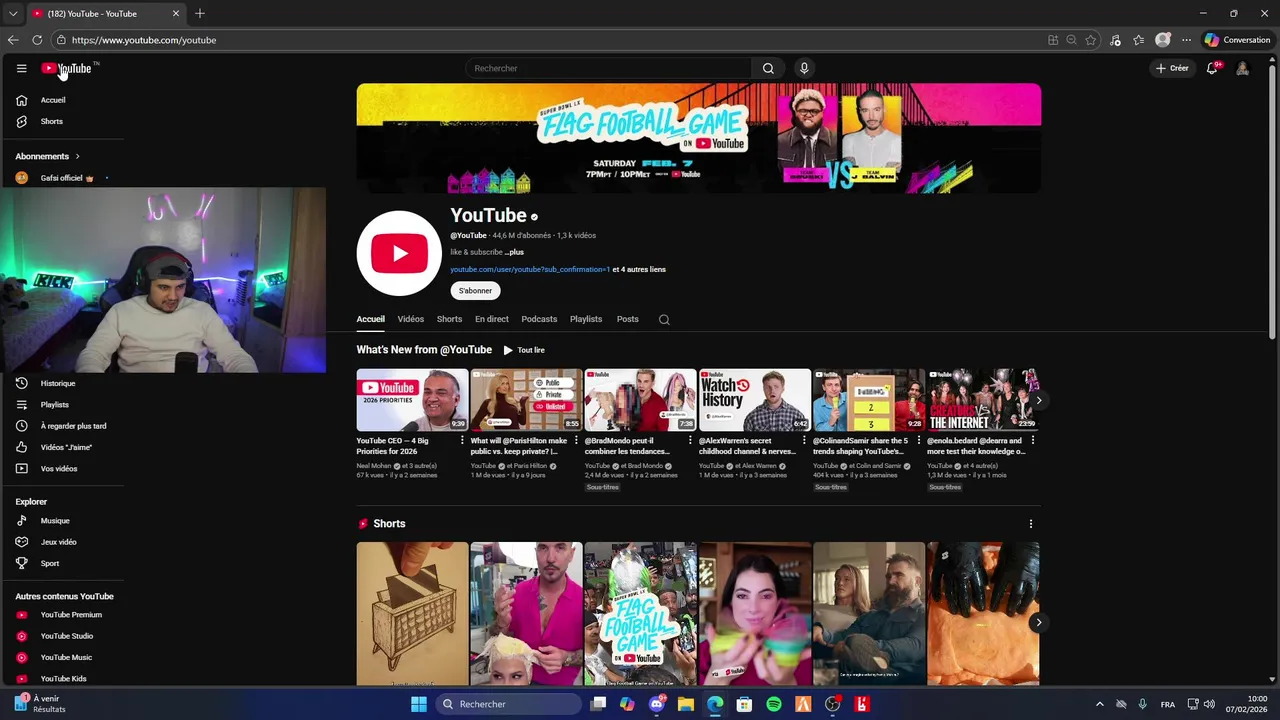This screenshot has height=720, width=1280.
Task: Open the browser zoom-out indicator
Action: point(1071,40)
